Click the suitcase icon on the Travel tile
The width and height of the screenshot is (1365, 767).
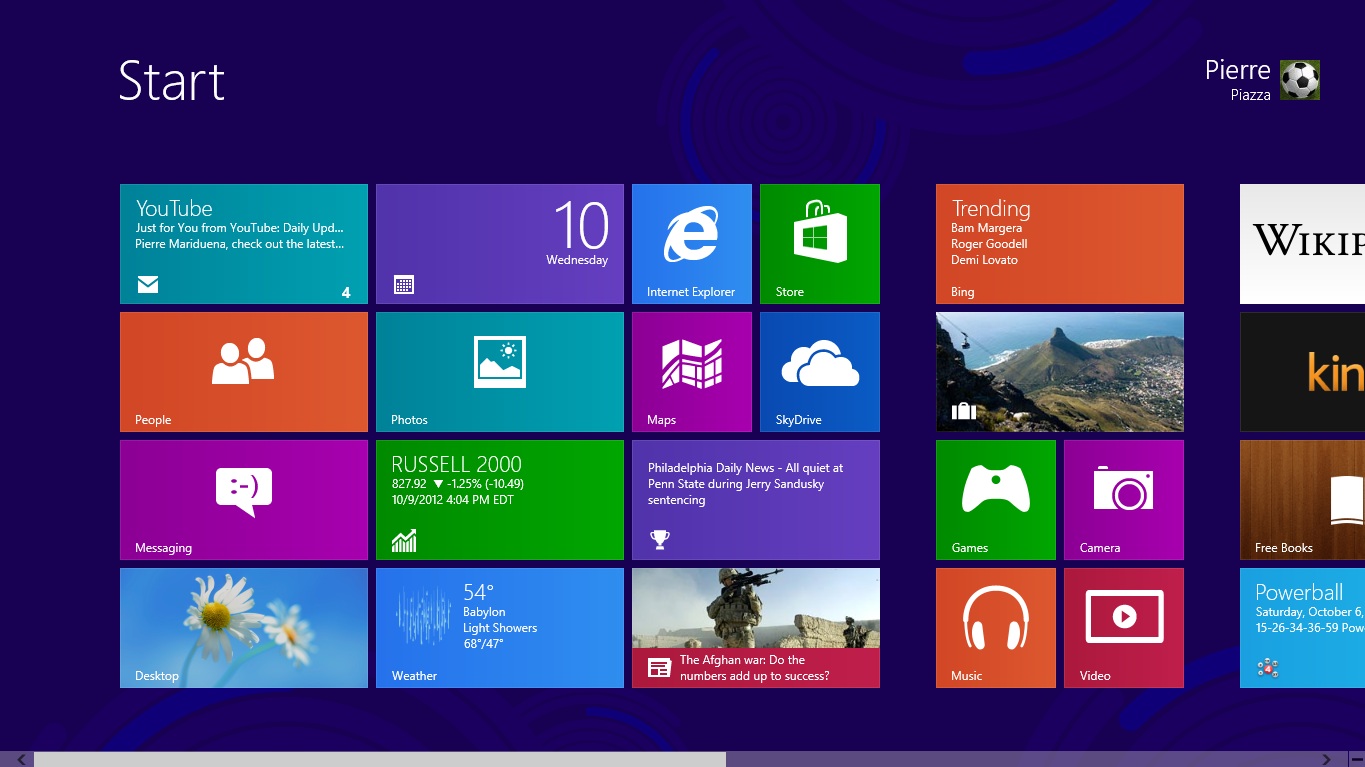tap(963, 410)
